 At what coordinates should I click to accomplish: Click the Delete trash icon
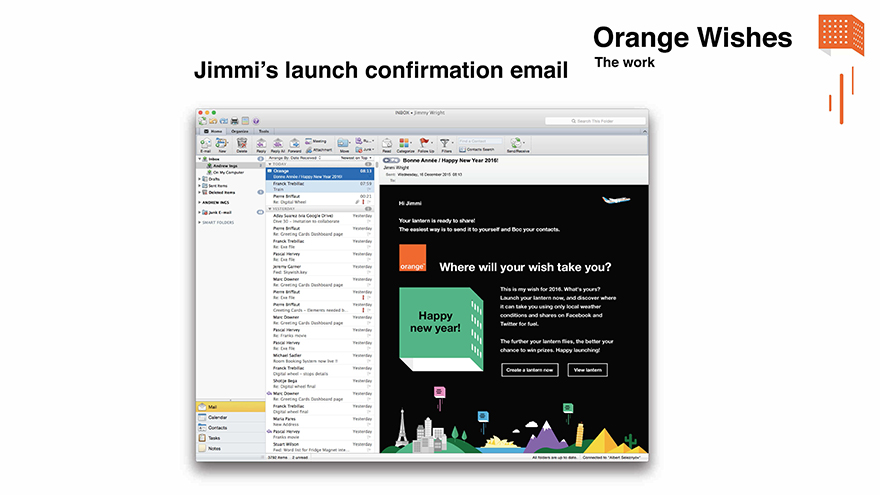(x=242, y=144)
